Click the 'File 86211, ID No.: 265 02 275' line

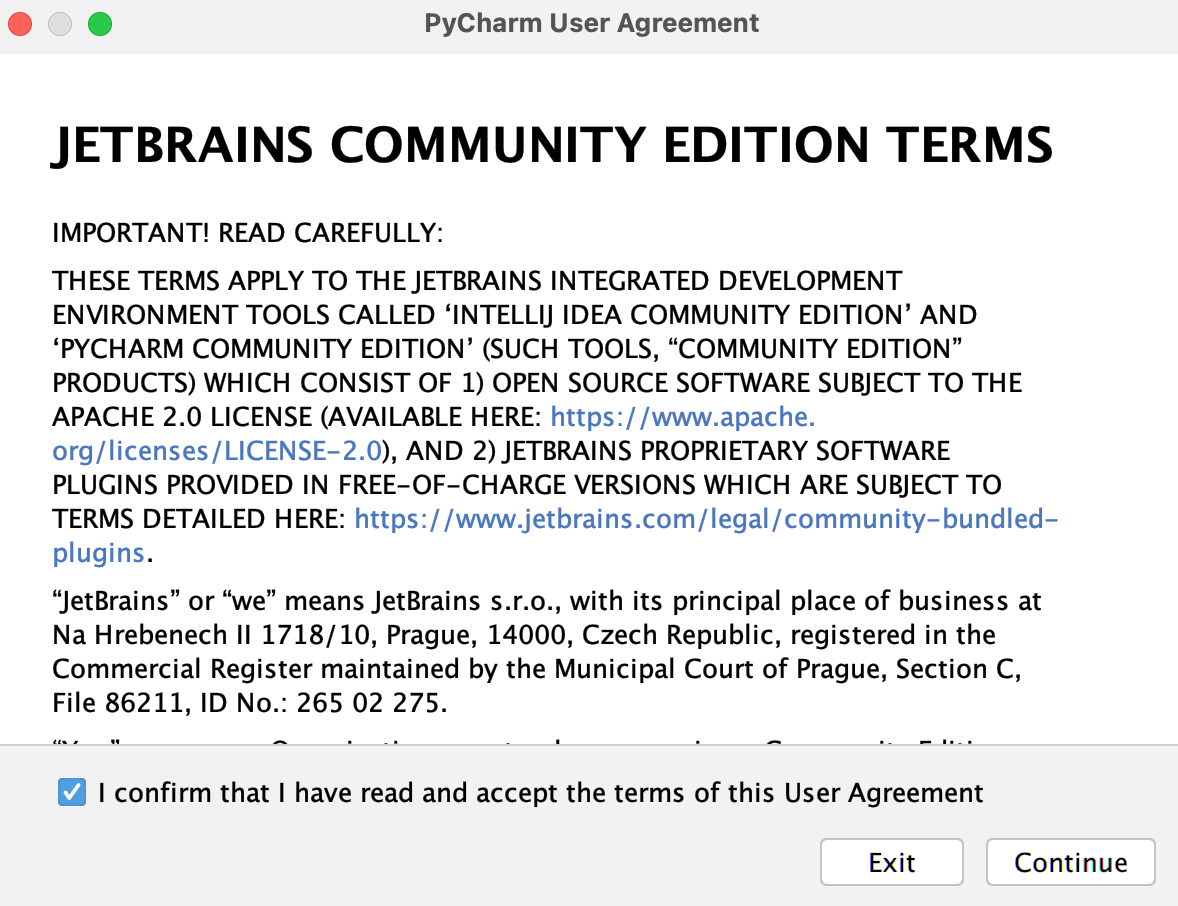point(247,703)
